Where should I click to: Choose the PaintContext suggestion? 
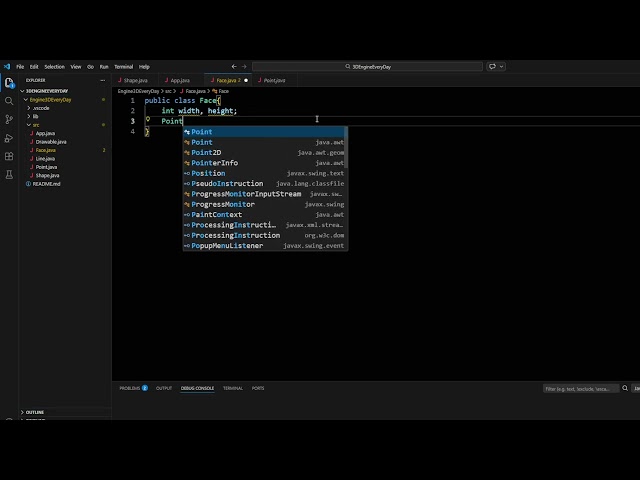pos(264,215)
